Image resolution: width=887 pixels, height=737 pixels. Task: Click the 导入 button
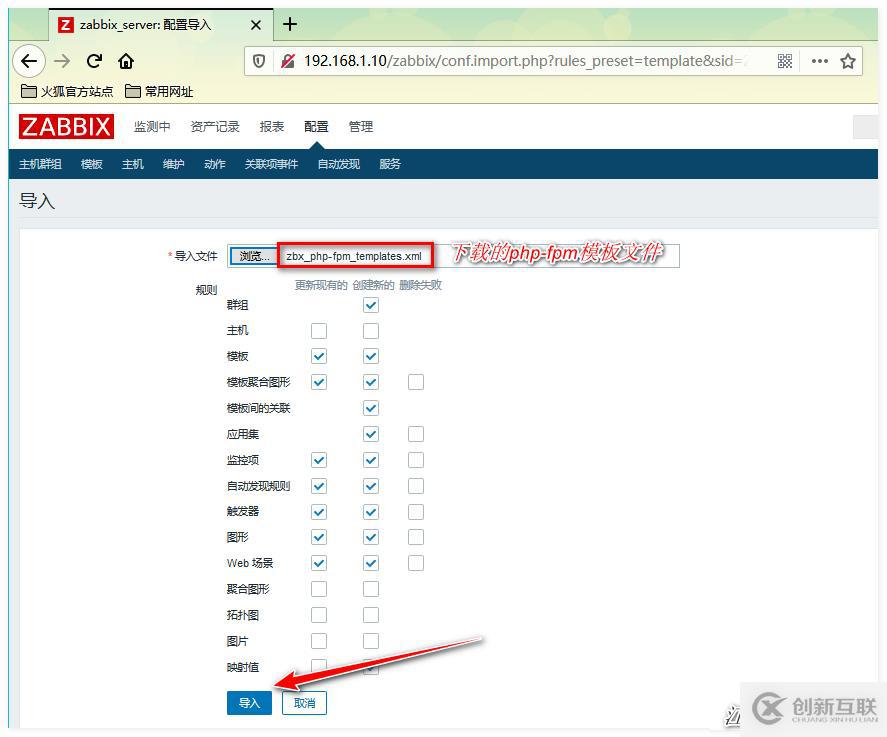pos(248,703)
